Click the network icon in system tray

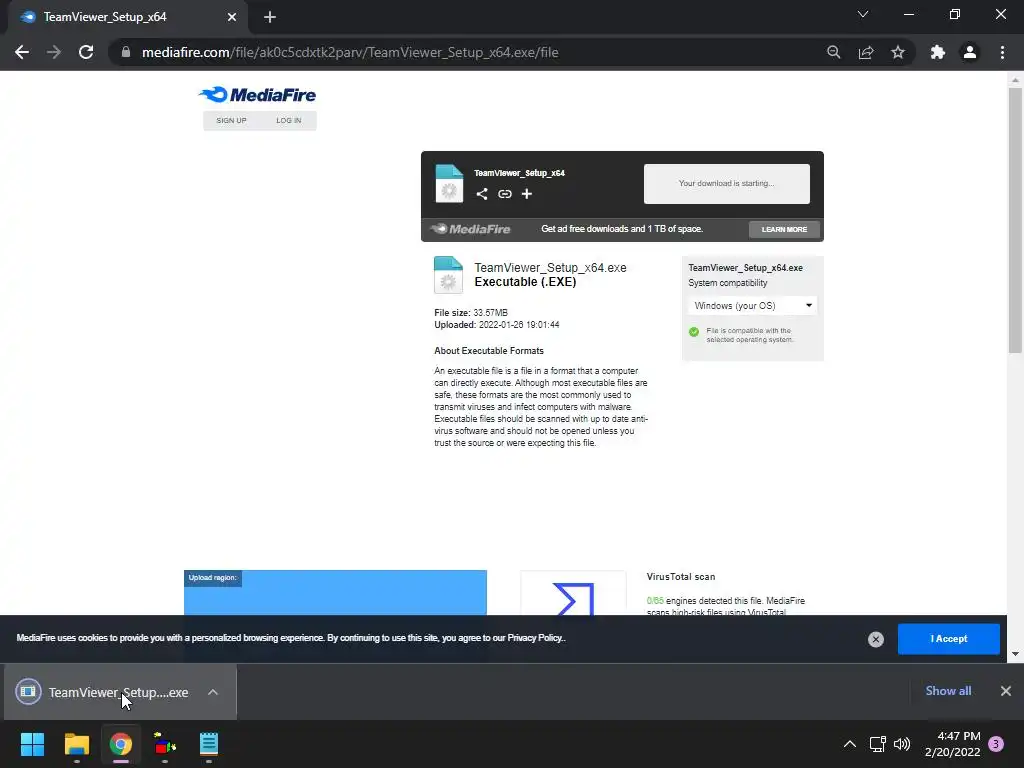point(877,744)
